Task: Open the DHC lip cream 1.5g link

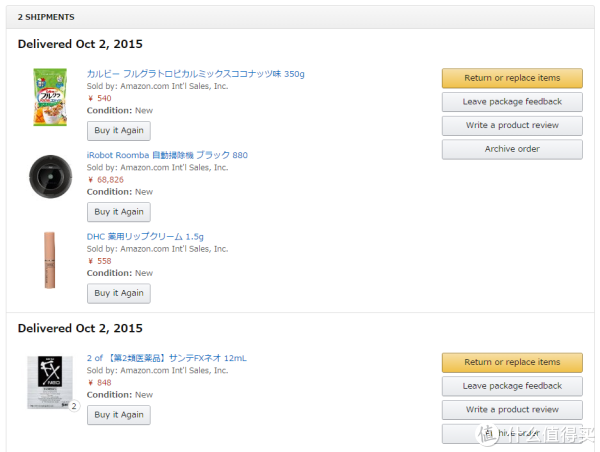Action: point(145,237)
